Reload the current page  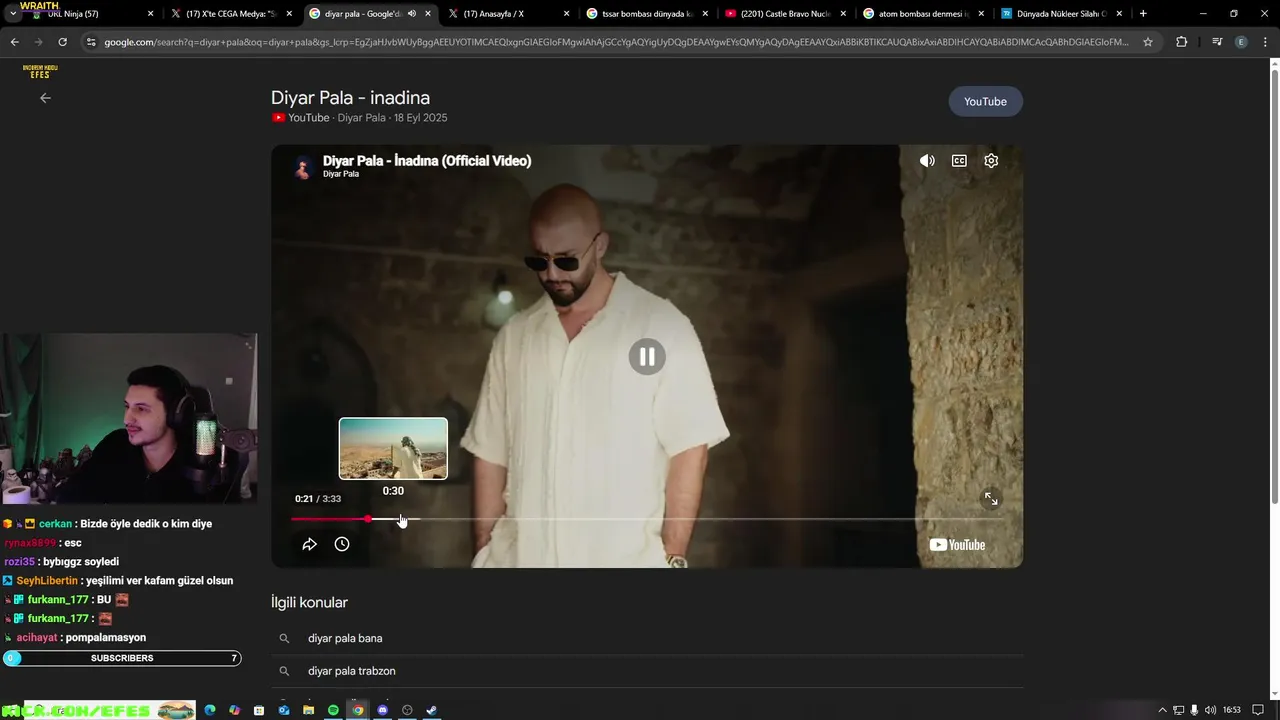[62, 42]
